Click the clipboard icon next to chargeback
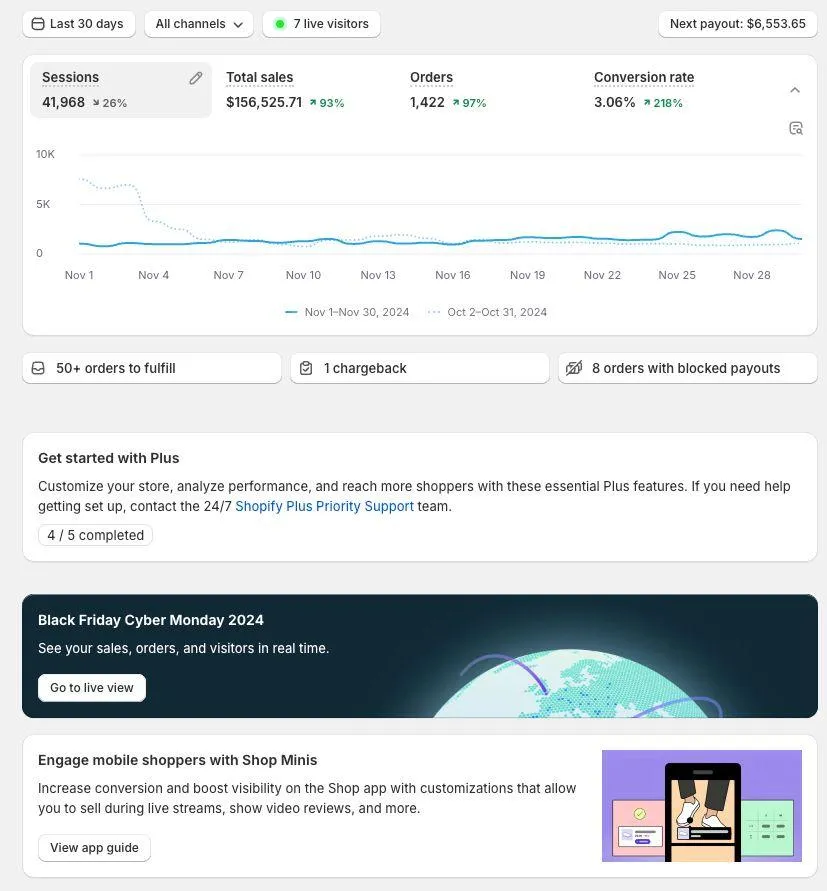This screenshot has height=891, width=827. (x=306, y=368)
